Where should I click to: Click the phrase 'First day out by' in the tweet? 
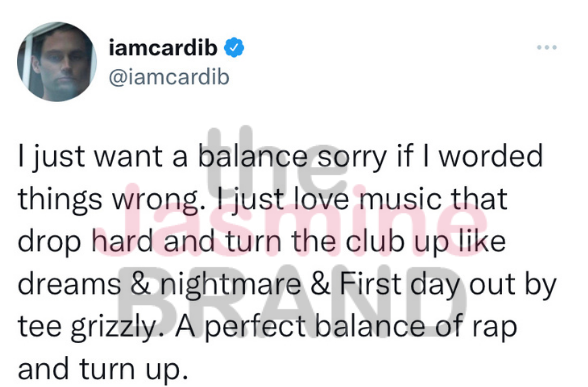pyautogui.click(x=448, y=285)
